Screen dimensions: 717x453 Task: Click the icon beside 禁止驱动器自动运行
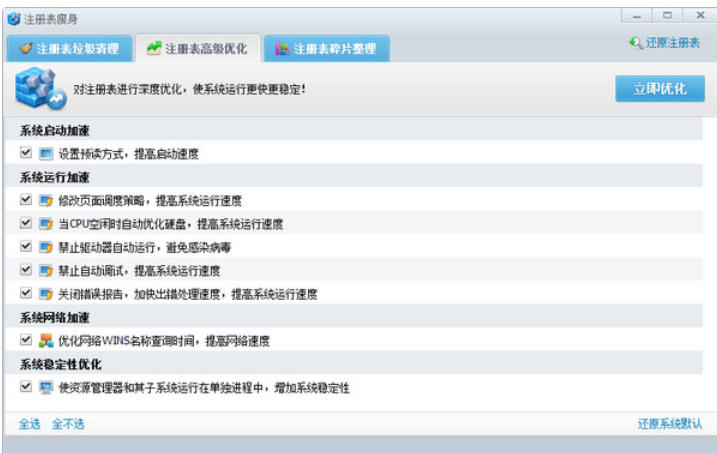coord(45,247)
